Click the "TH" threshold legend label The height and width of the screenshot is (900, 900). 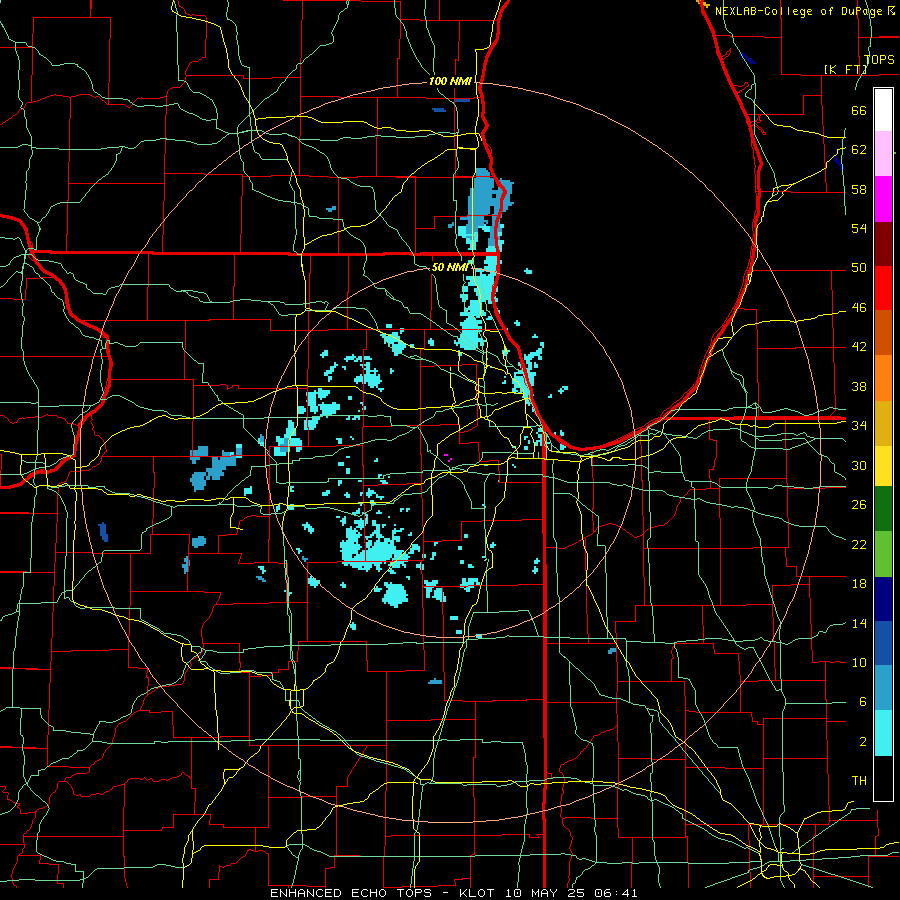859,781
